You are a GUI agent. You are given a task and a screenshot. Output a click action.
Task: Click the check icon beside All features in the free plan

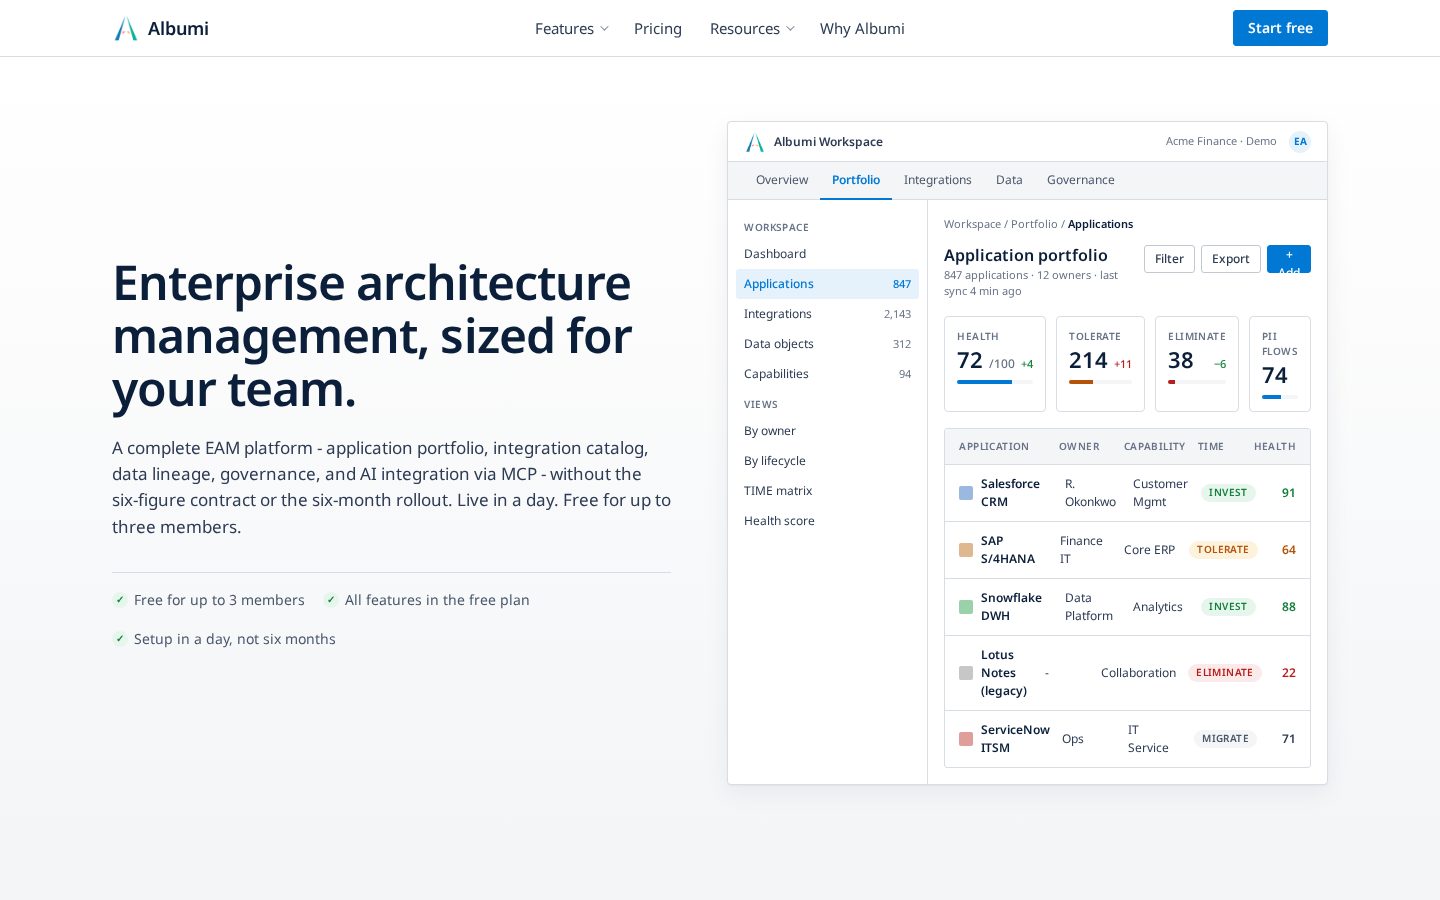(x=331, y=600)
